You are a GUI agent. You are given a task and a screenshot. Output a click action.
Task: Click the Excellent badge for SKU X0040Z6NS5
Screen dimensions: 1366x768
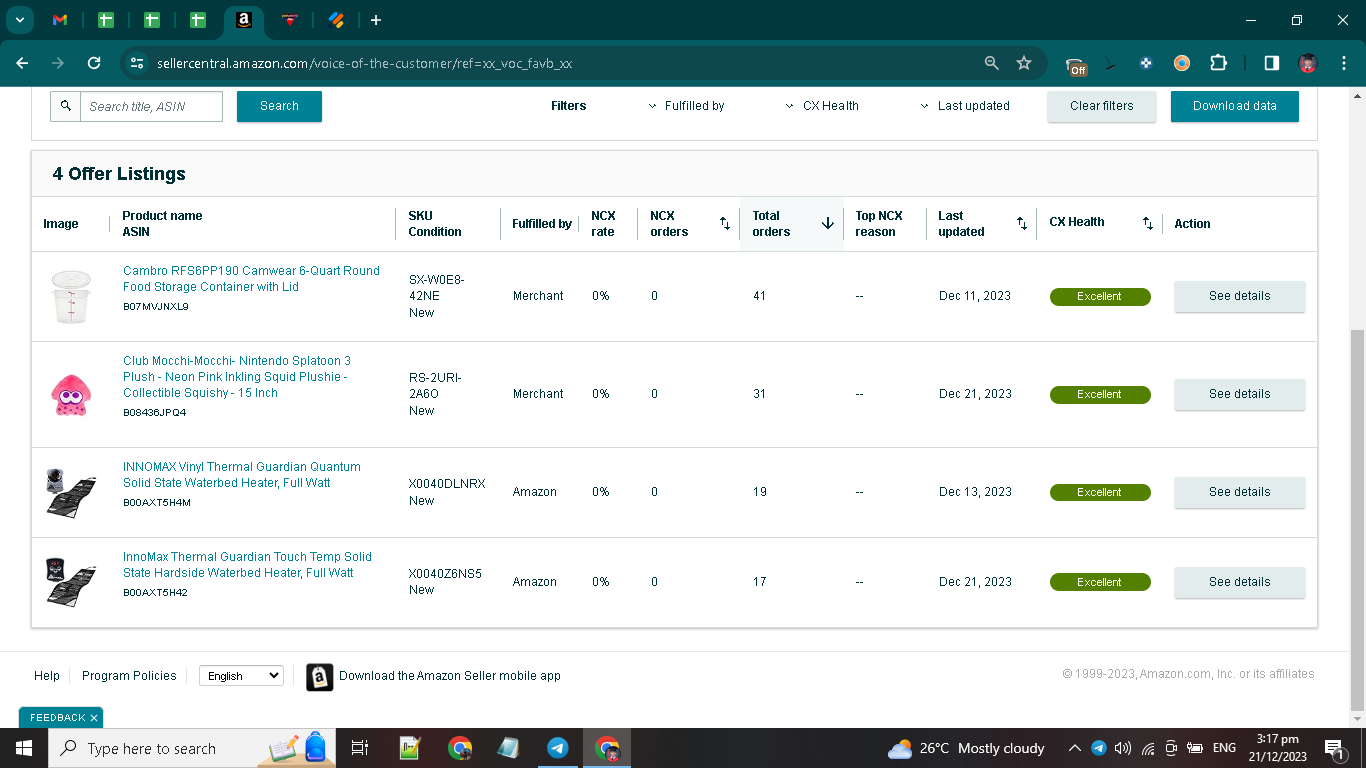(1100, 583)
